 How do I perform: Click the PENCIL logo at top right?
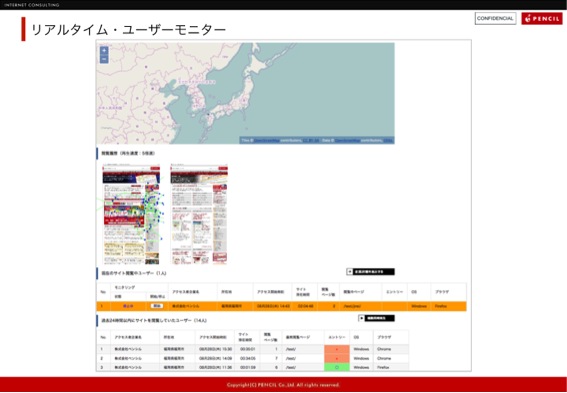pyautogui.click(x=542, y=18)
